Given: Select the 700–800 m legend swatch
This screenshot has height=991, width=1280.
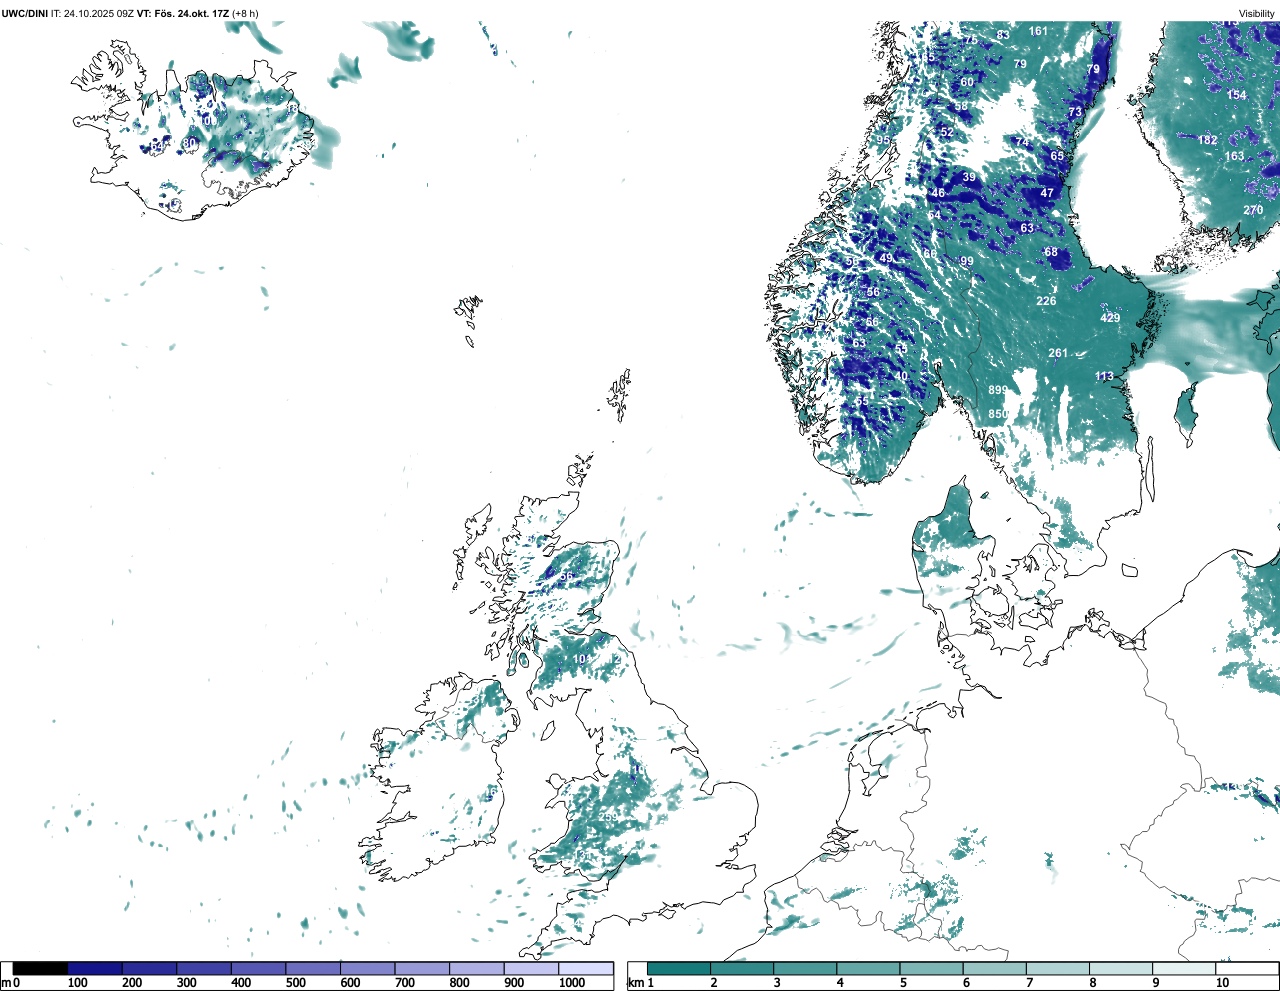Looking at the screenshot, I should (x=422, y=968).
